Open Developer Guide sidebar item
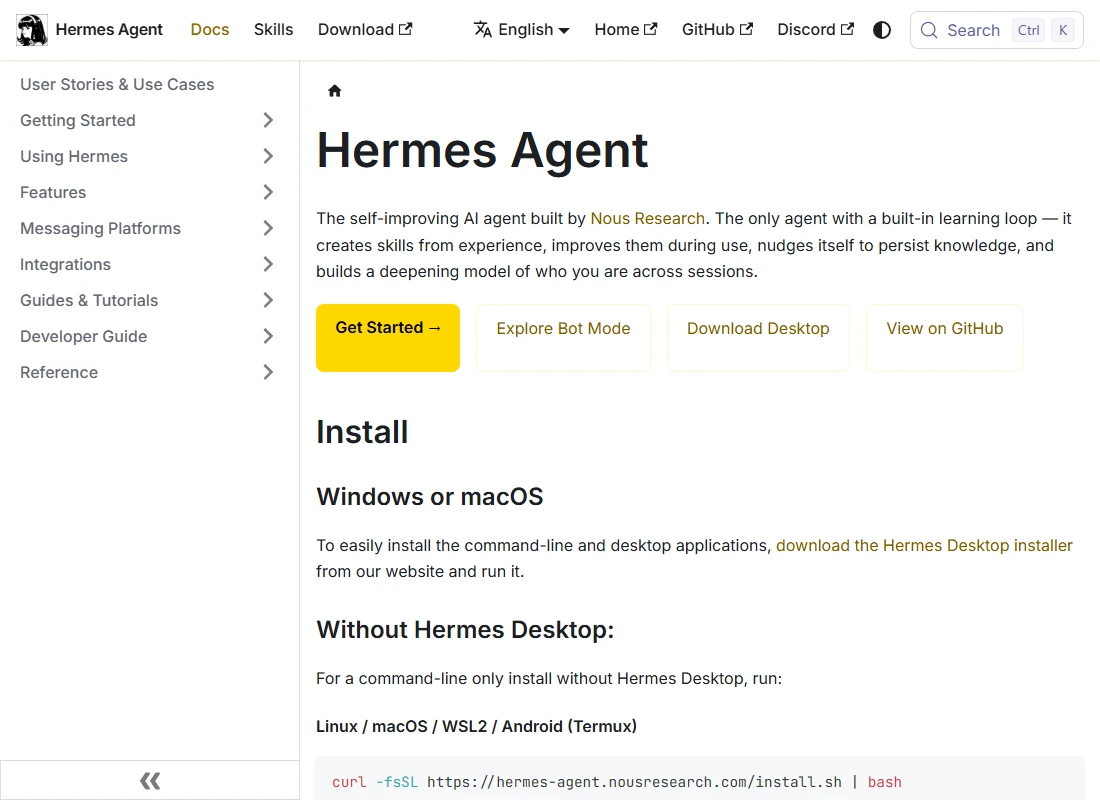Viewport: 1100px width, 800px height. [83, 336]
